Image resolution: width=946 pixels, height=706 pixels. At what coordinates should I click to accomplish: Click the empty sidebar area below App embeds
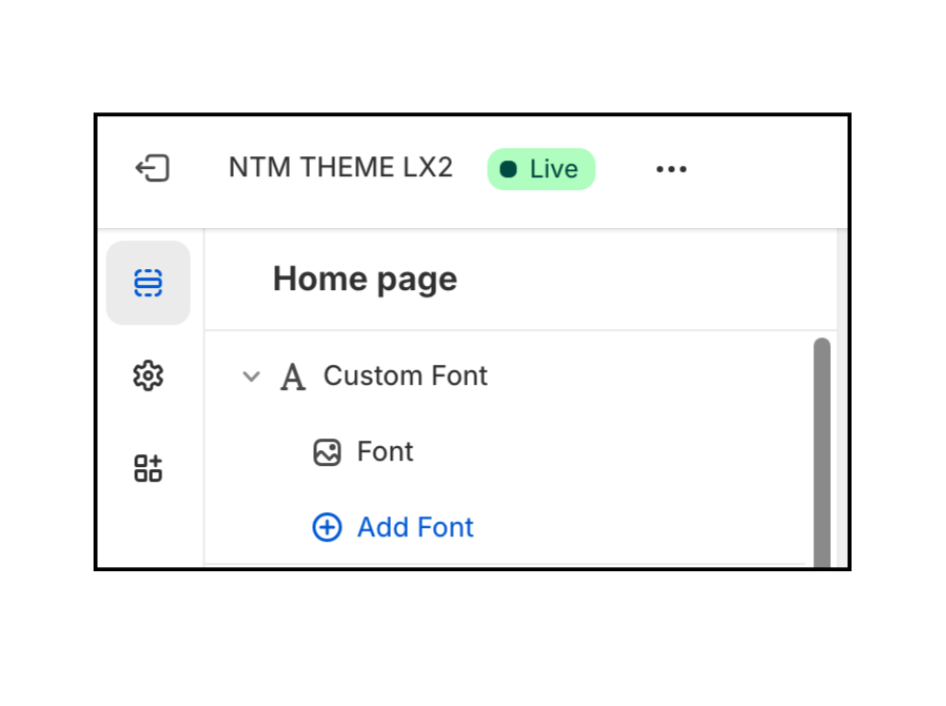click(150, 530)
